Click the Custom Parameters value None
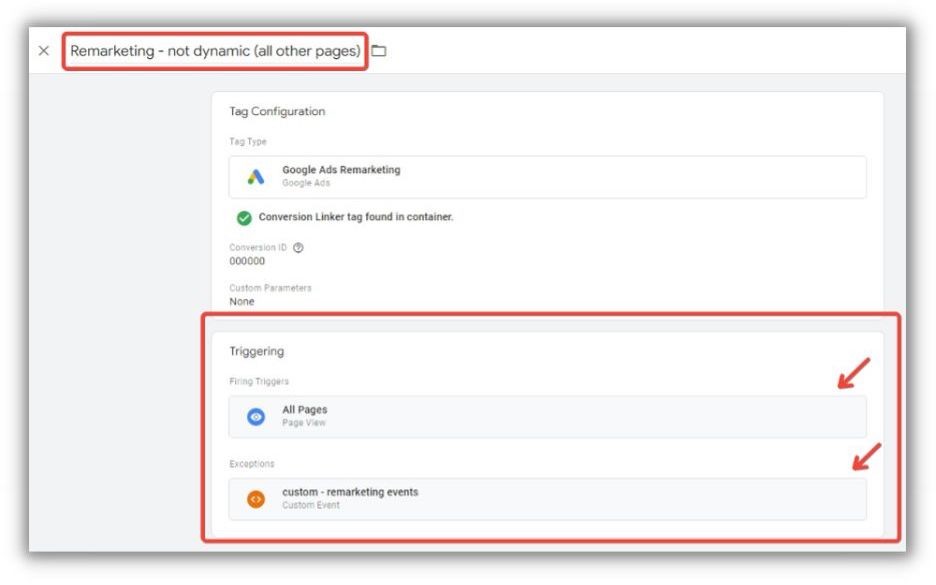This screenshot has height=585, width=936. click(x=242, y=301)
